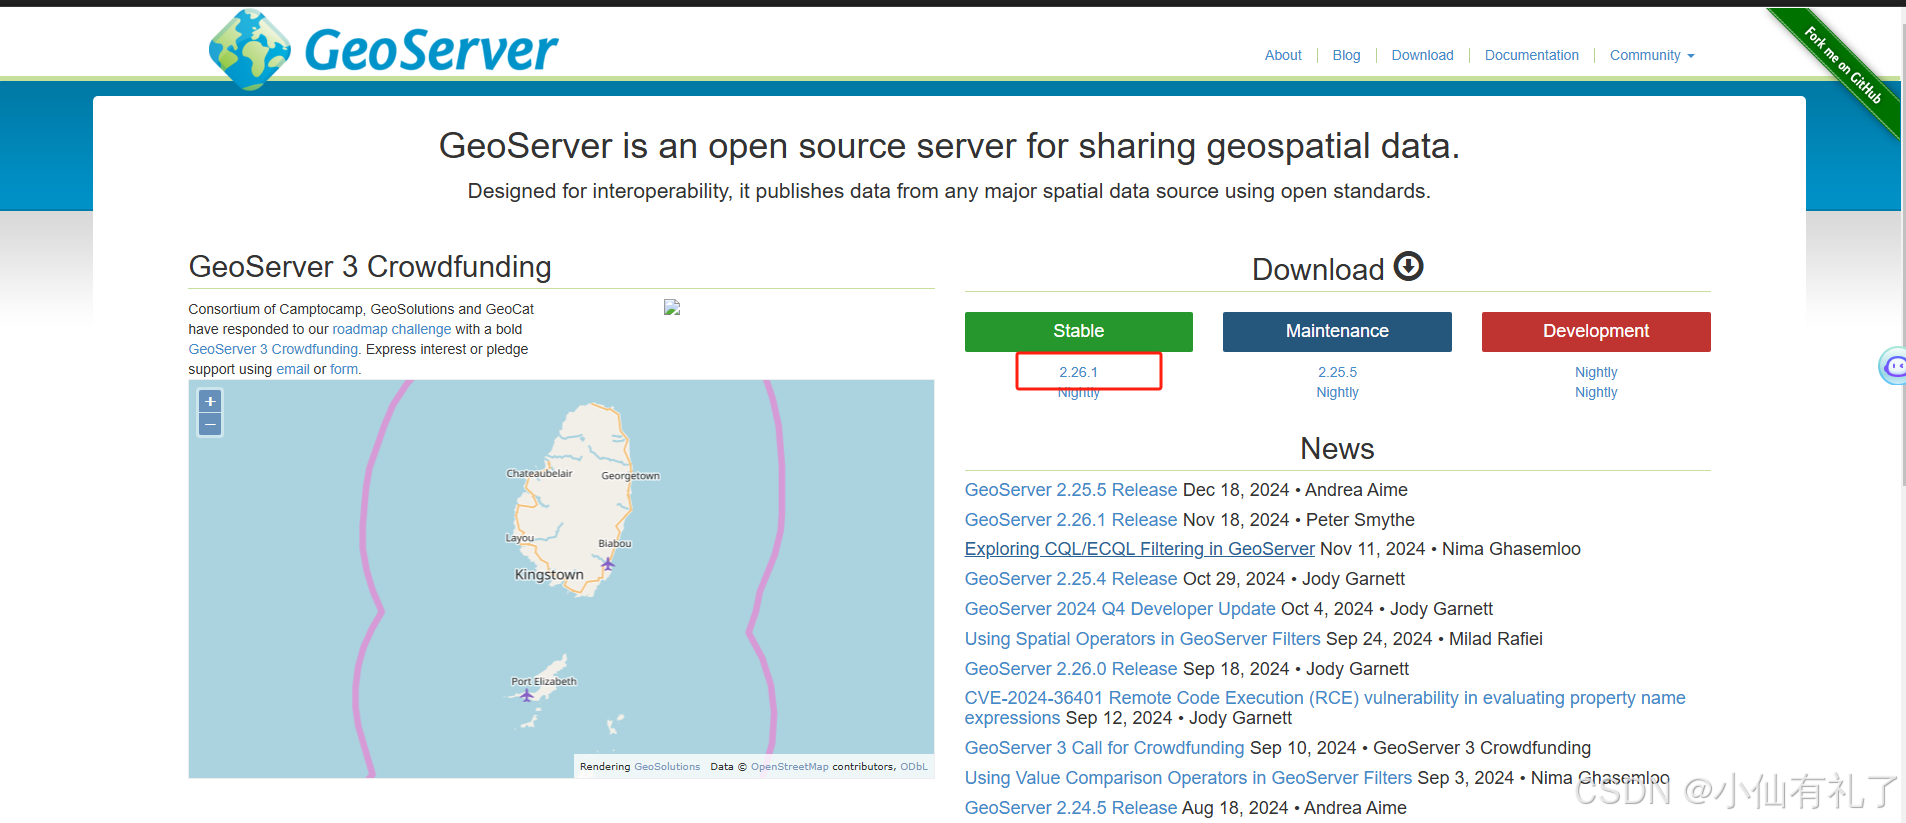Click the broken image placeholder icon
1906x823 pixels.
(x=672, y=307)
